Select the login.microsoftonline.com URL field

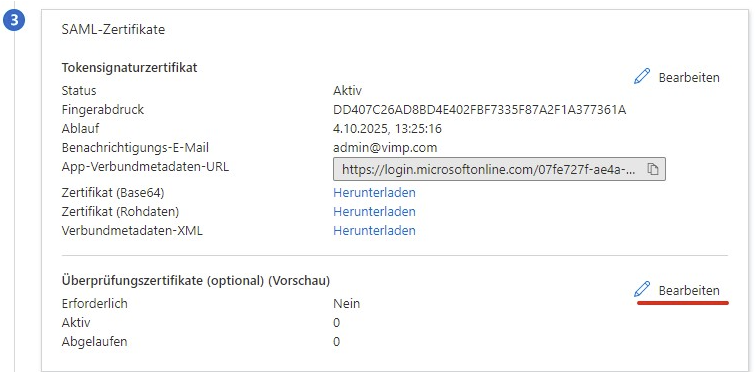coord(499,169)
